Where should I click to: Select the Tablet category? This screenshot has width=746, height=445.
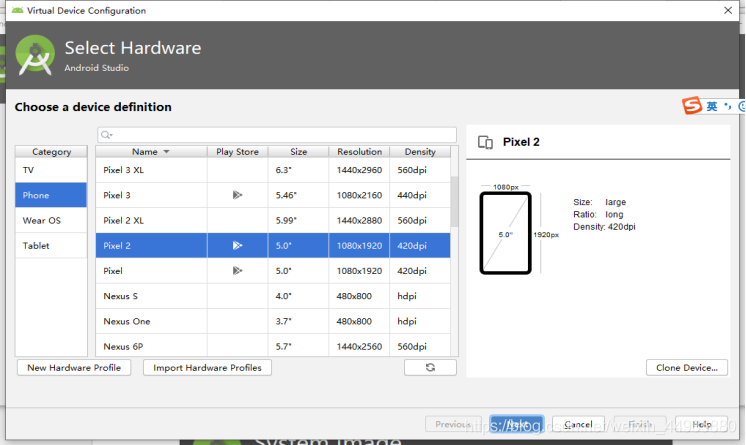pos(51,246)
